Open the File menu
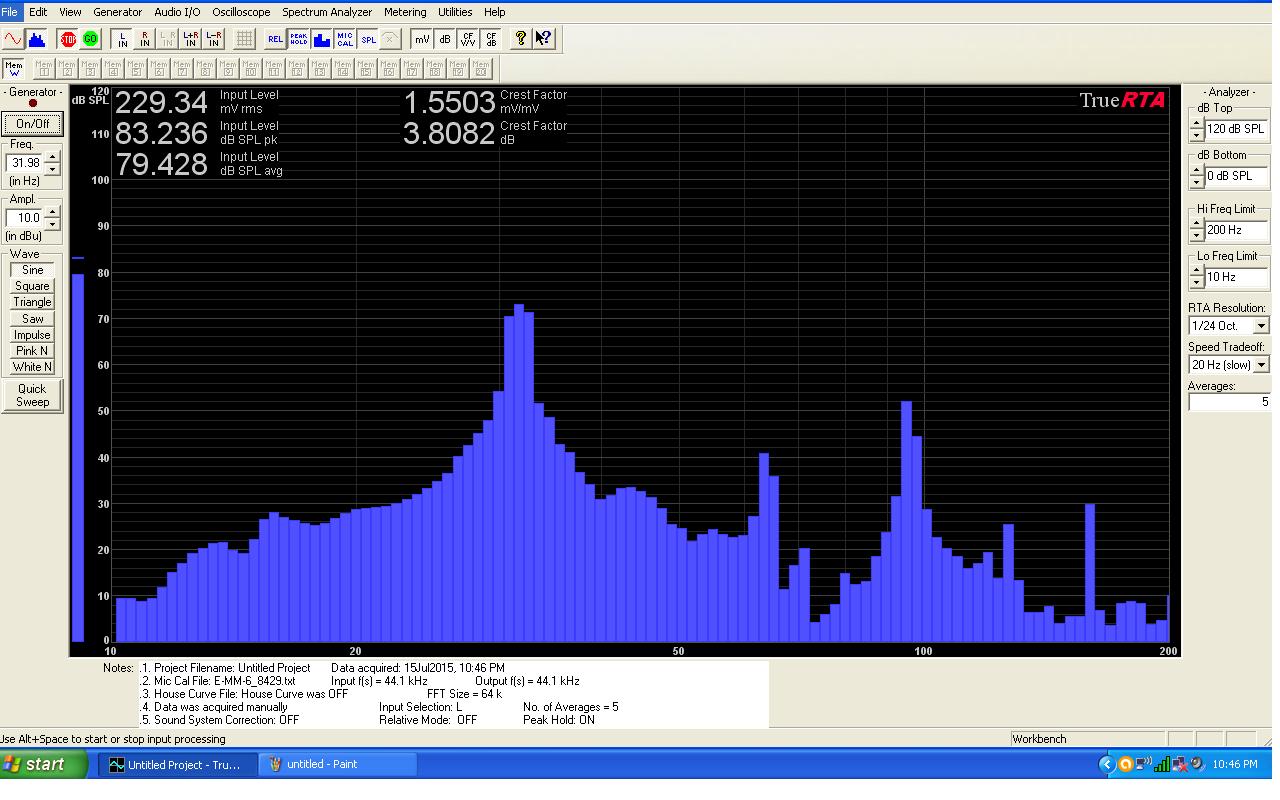The height and width of the screenshot is (800, 1280). click(x=10, y=12)
